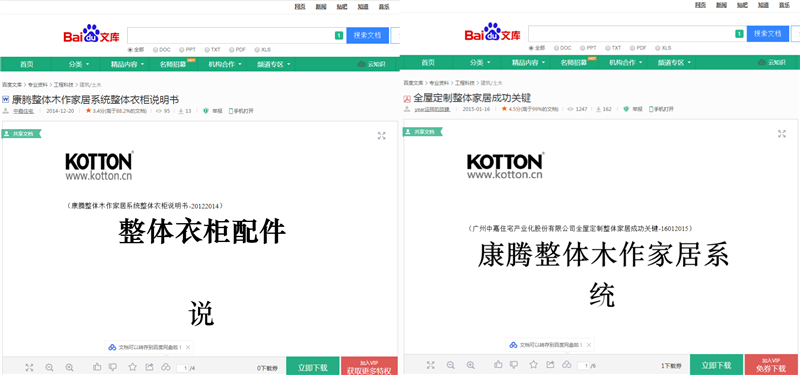Open 首页 tab on left page

coord(27,64)
